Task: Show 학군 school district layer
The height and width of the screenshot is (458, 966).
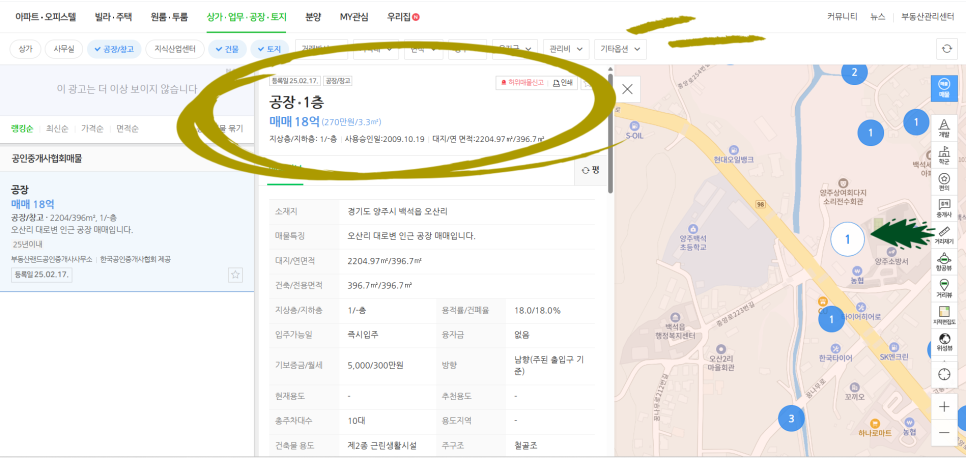Action: (x=943, y=154)
